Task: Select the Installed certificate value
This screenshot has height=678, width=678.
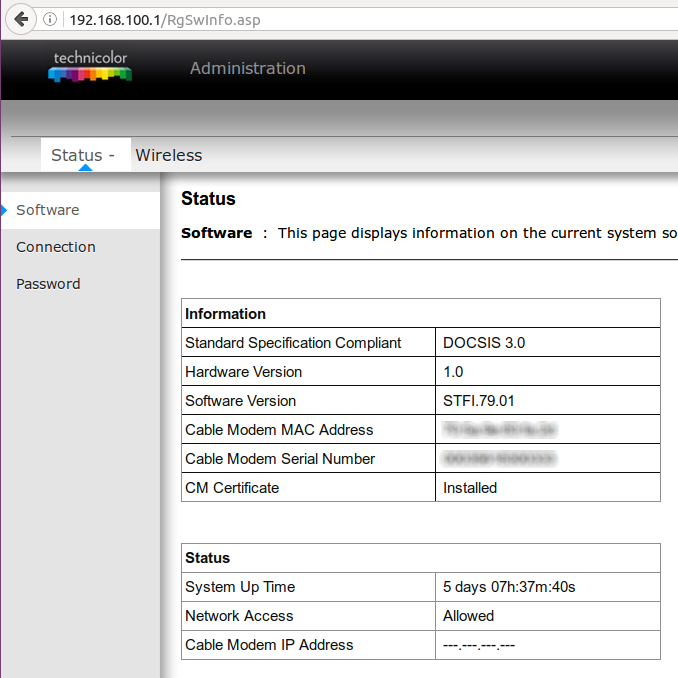Action: click(x=470, y=487)
